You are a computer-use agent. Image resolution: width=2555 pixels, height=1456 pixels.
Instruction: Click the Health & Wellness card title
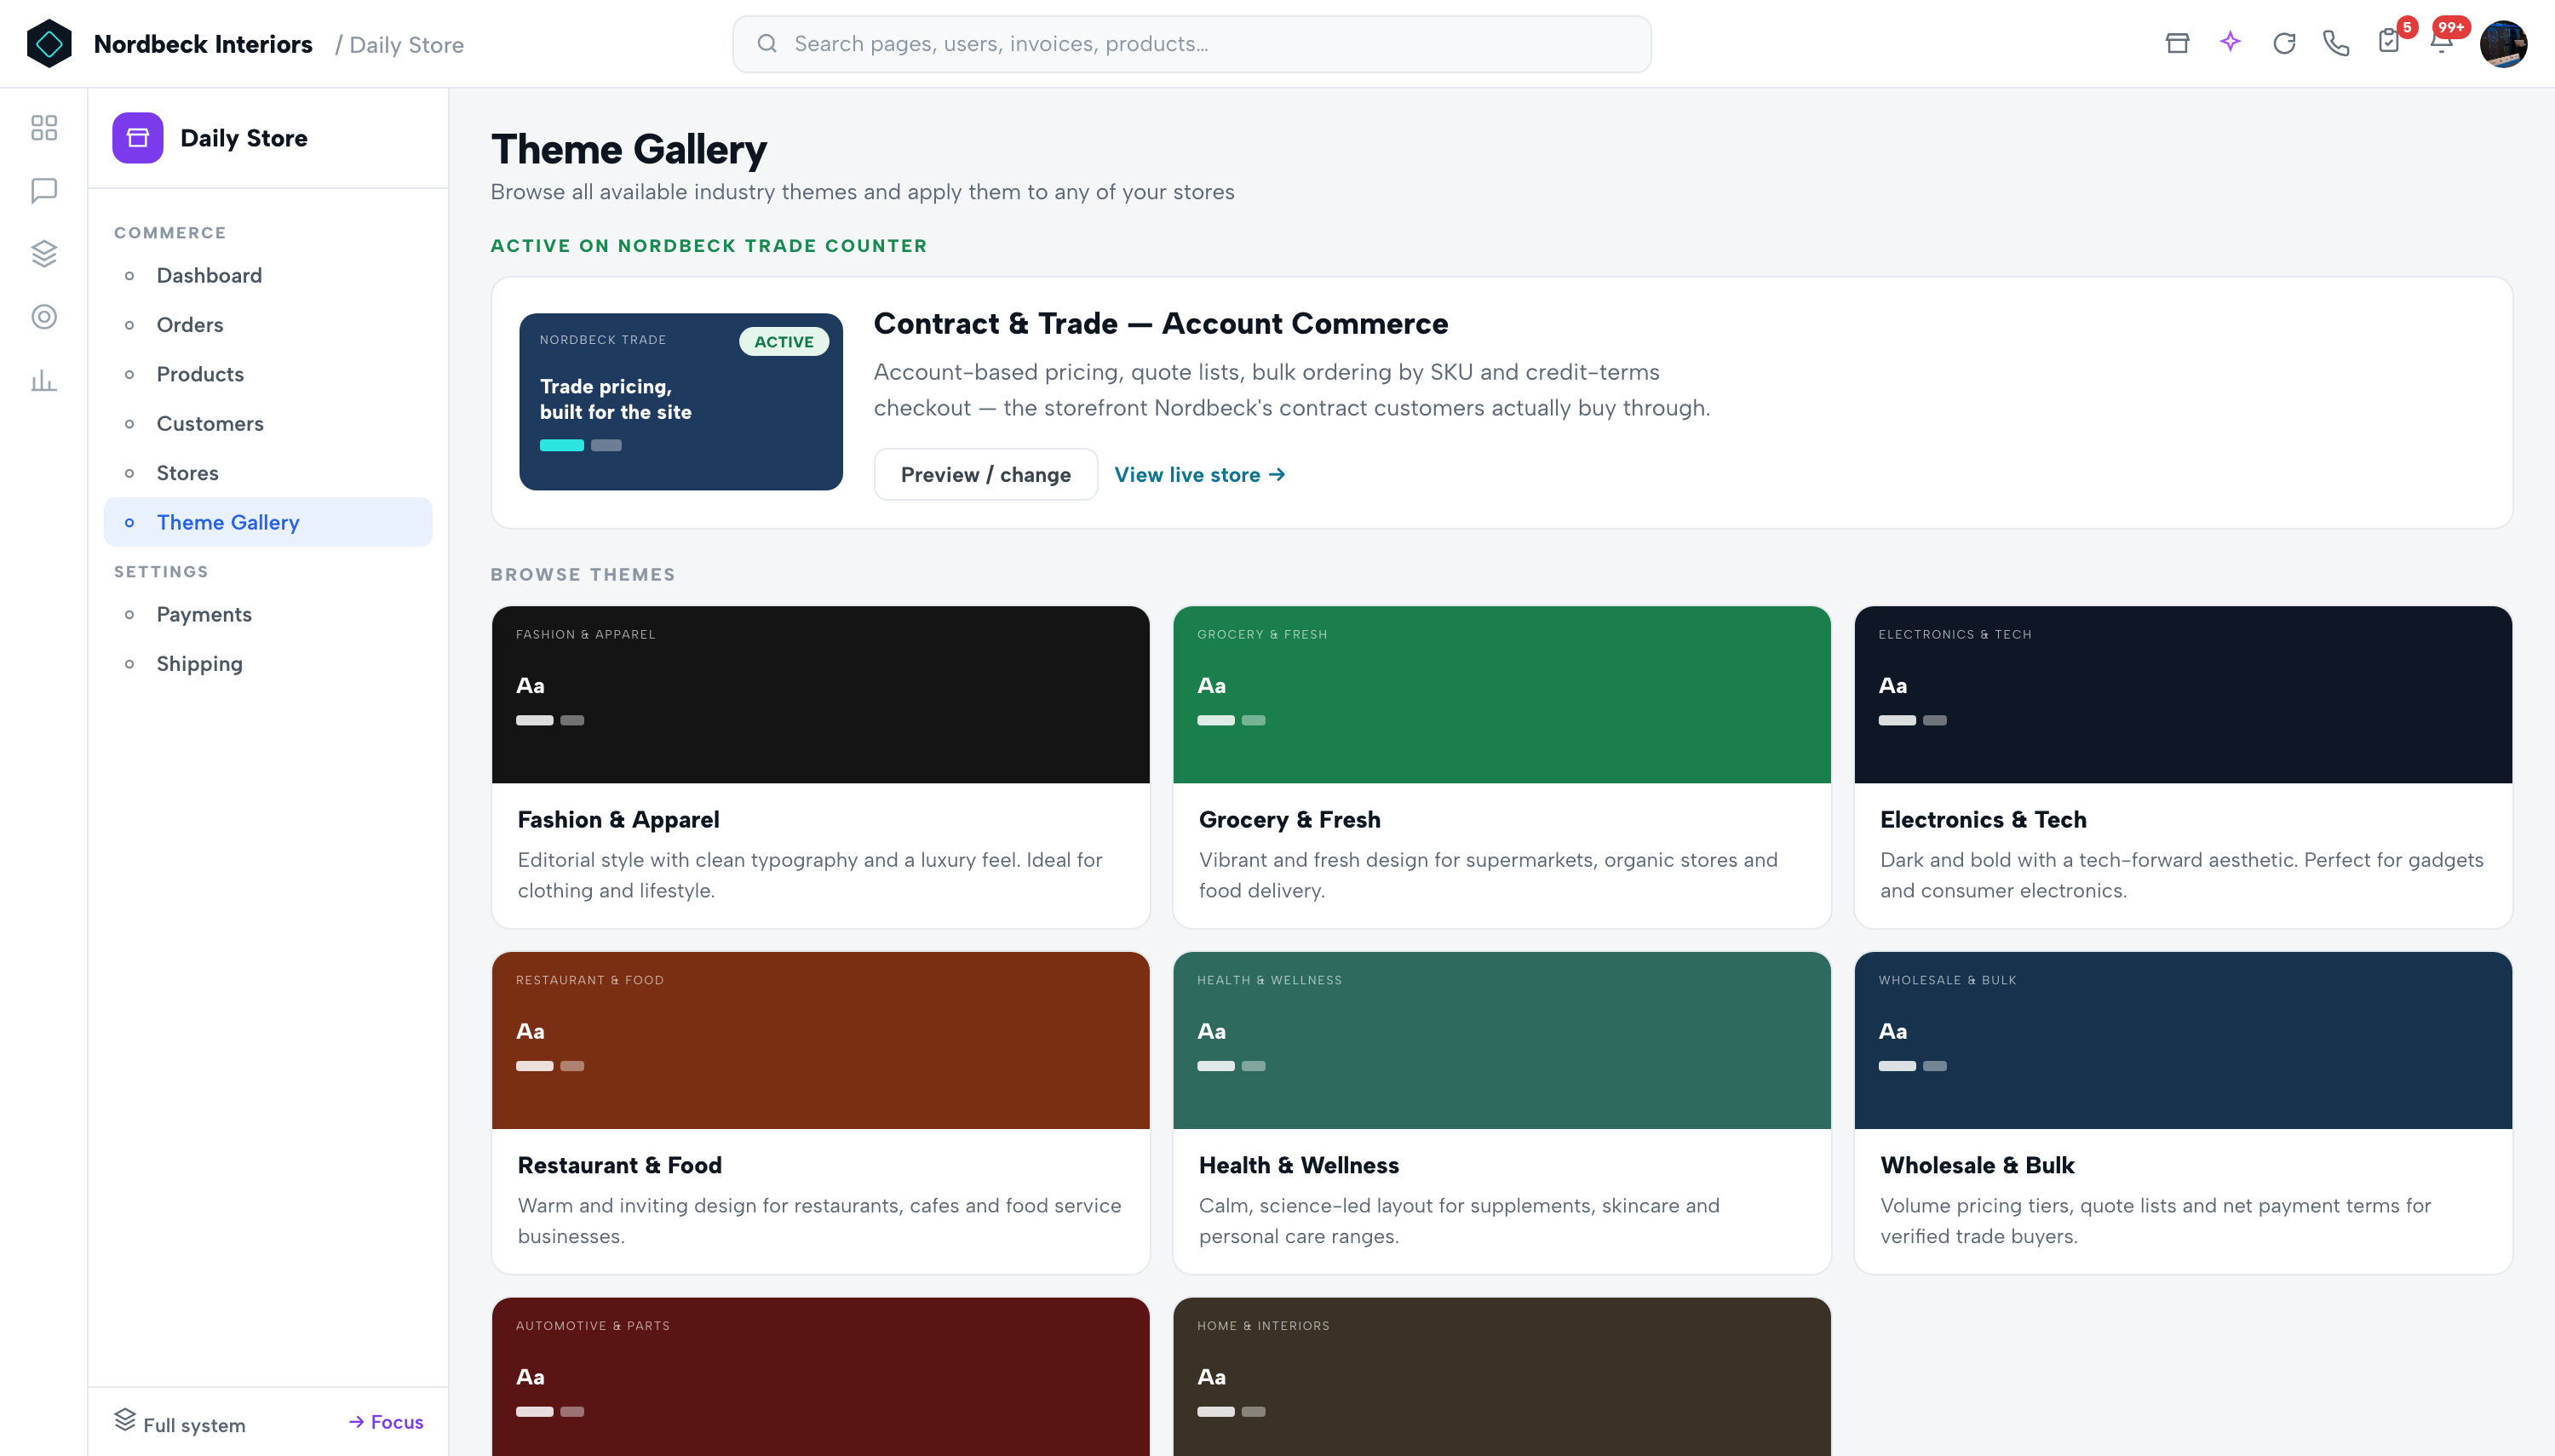tap(1299, 1166)
